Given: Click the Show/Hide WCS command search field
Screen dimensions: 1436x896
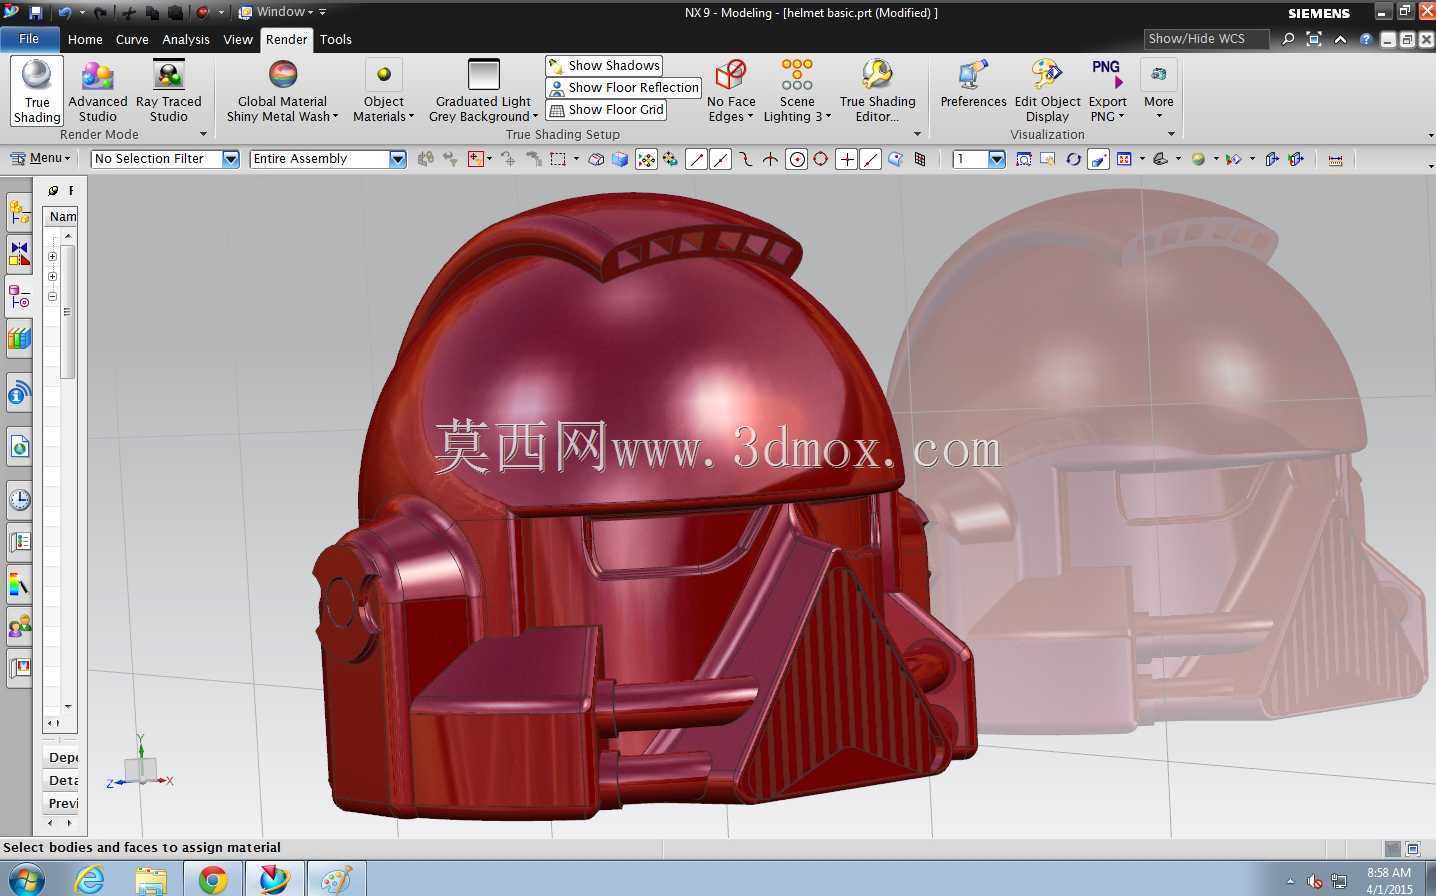Looking at the screenshot, I should (x=1206, y=39).
